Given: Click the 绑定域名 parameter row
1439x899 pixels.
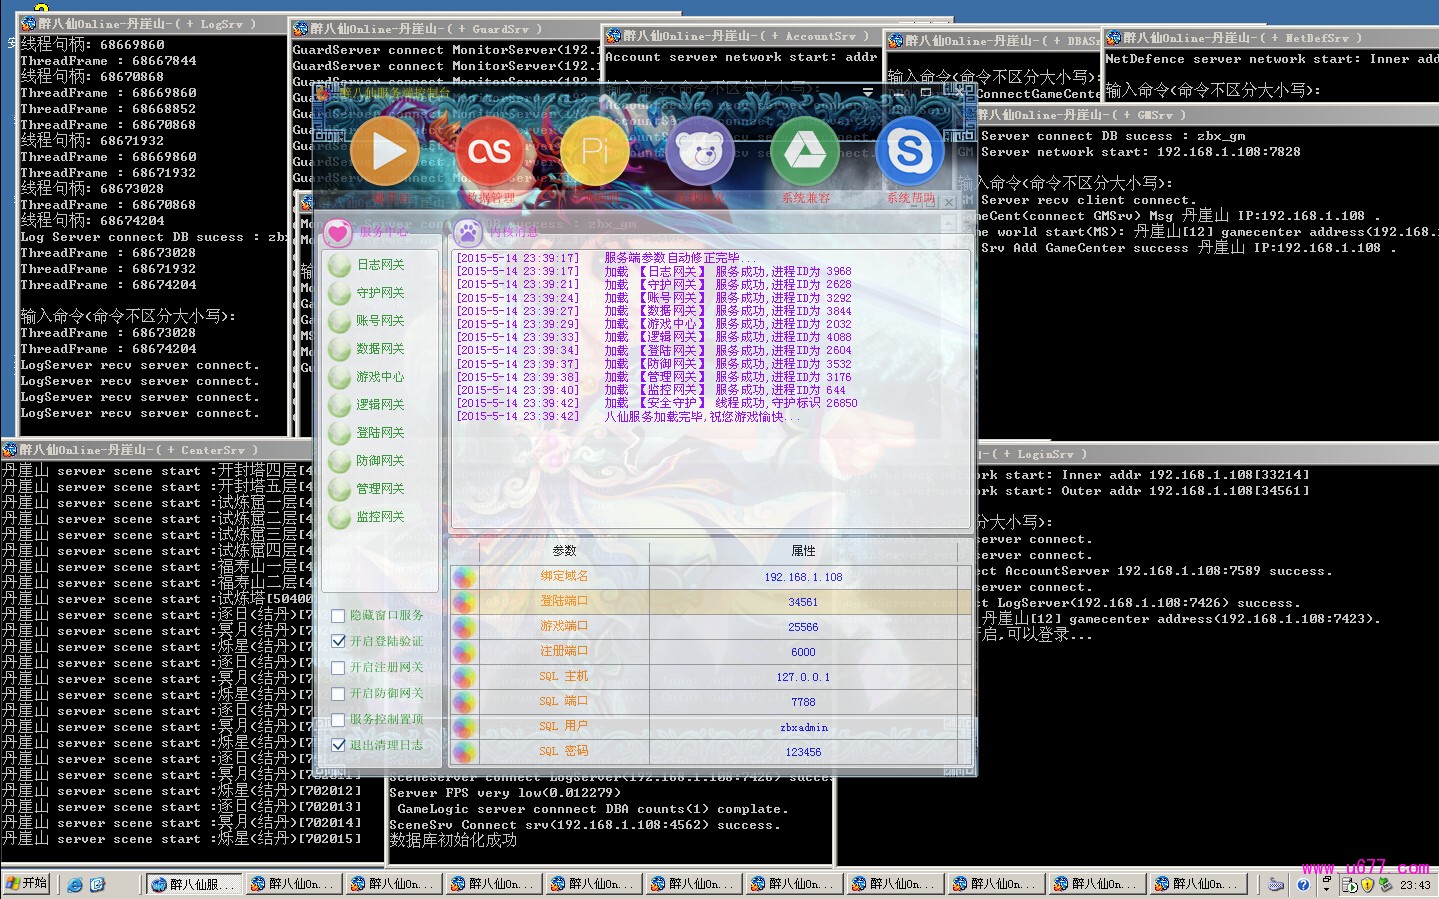Looking at the screenshot, I should tap(564, 577).
